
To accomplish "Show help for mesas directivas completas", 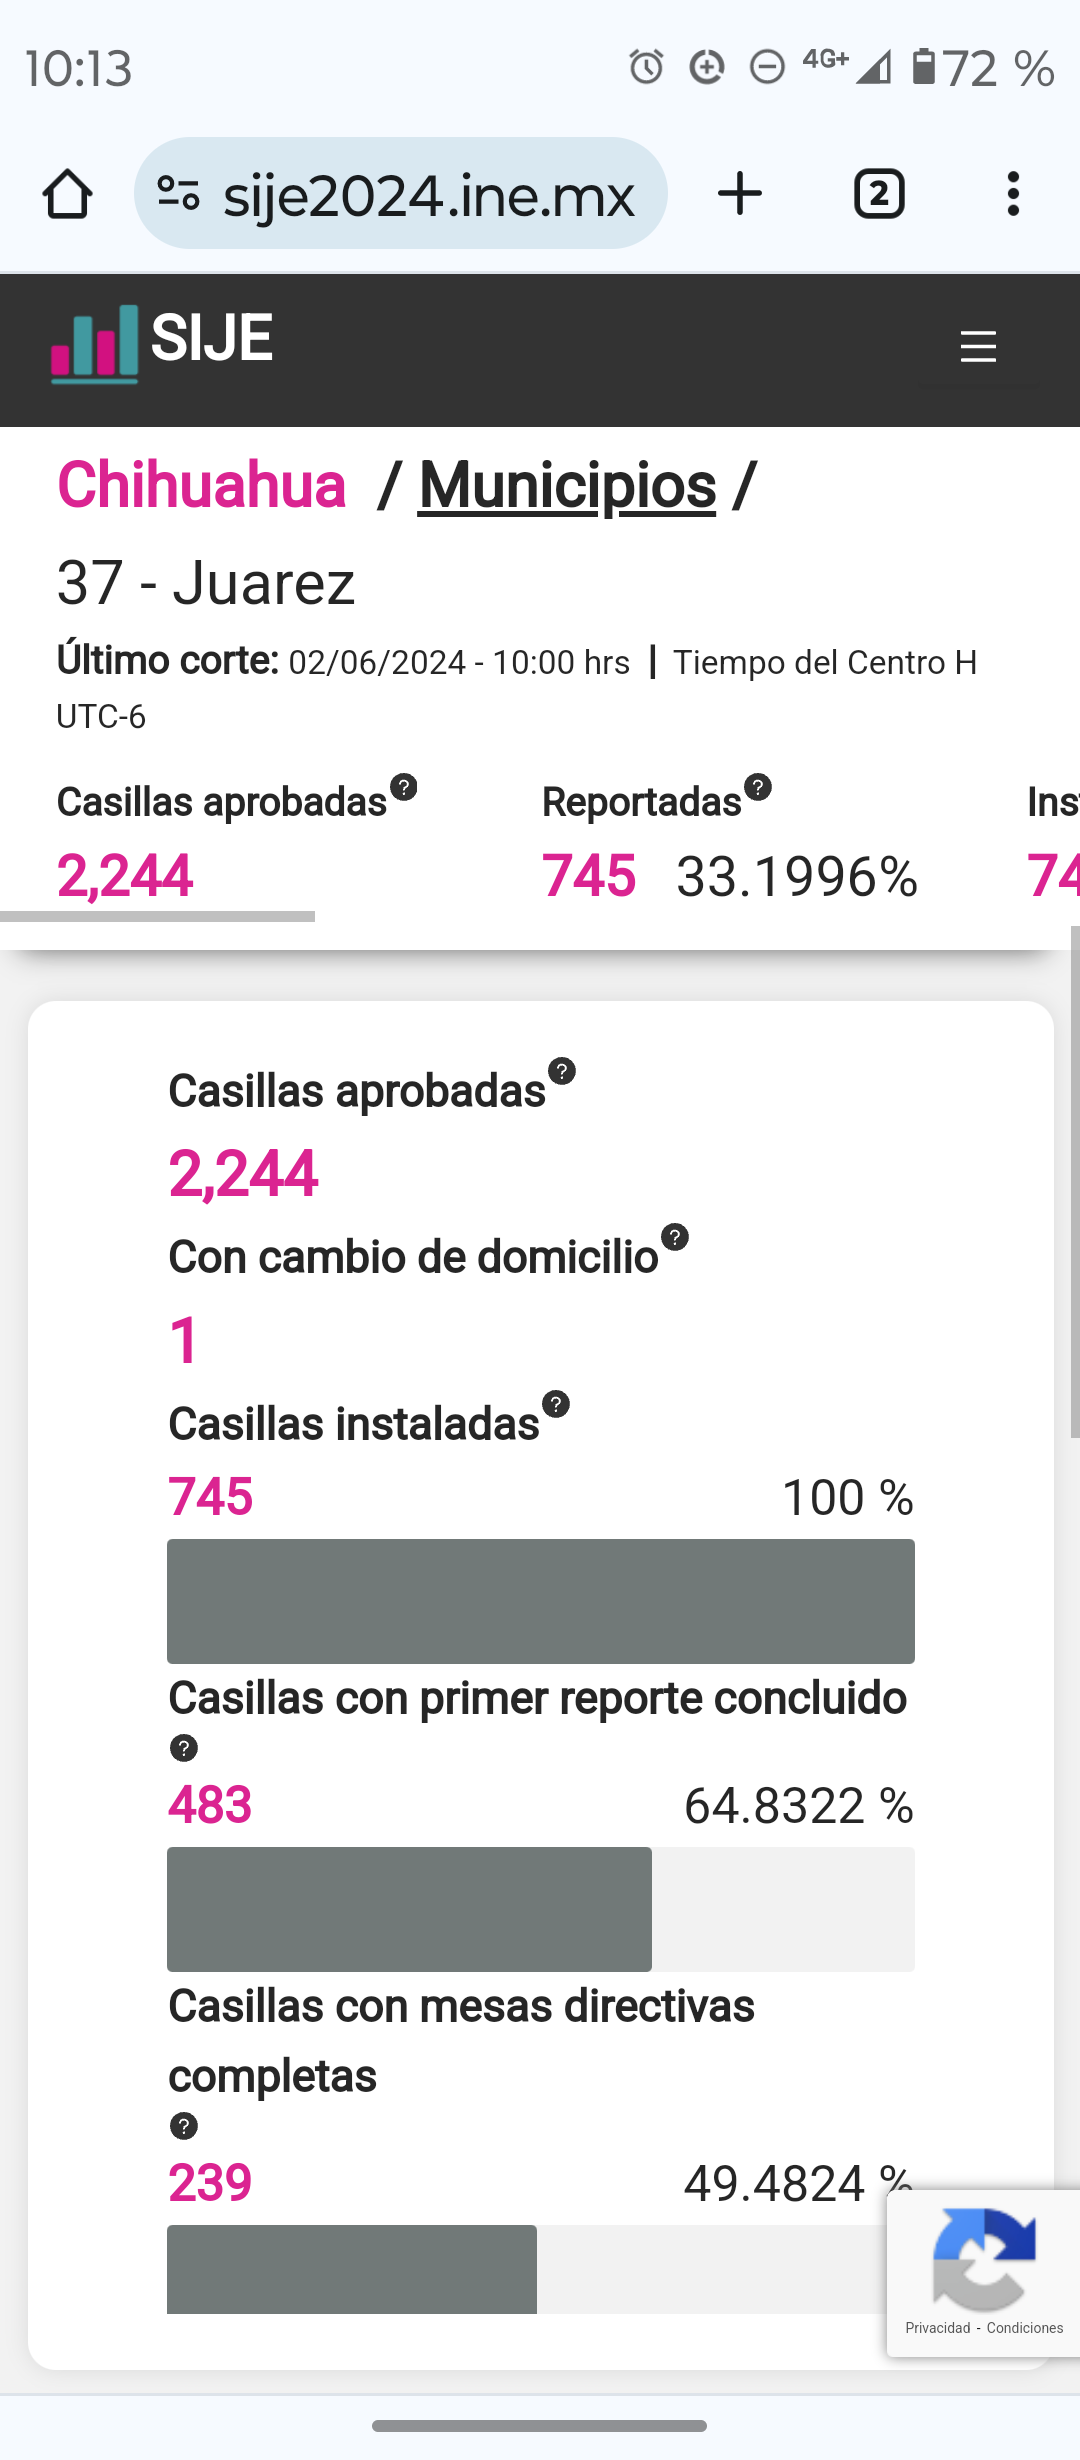I will coord(184,2126).
